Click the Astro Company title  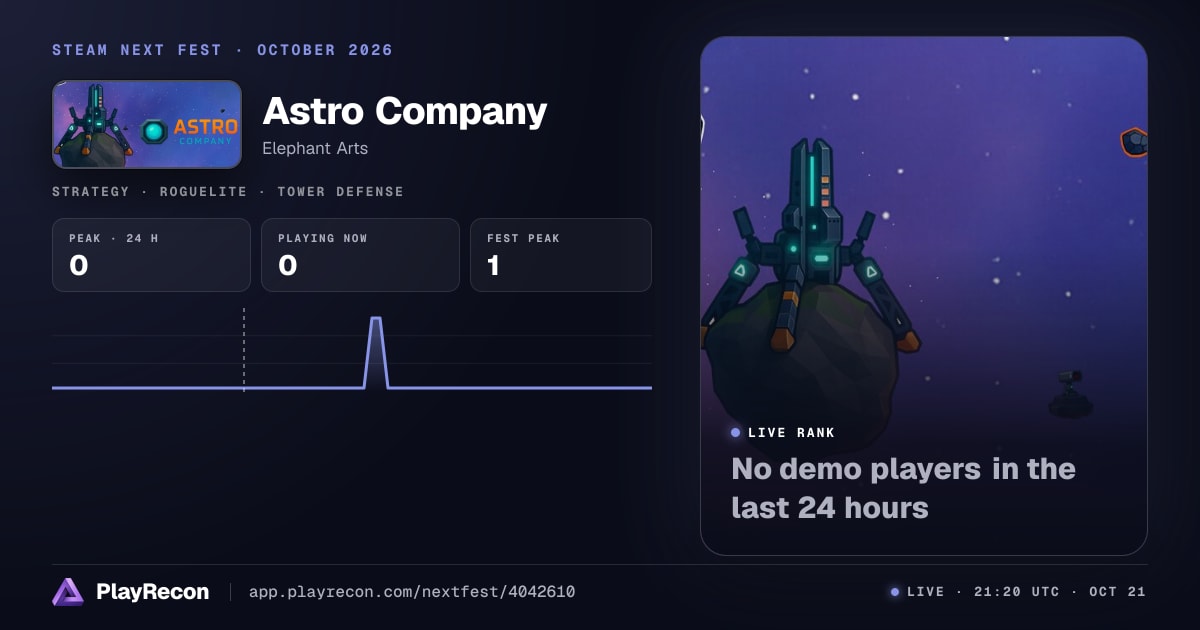[404, 111]
